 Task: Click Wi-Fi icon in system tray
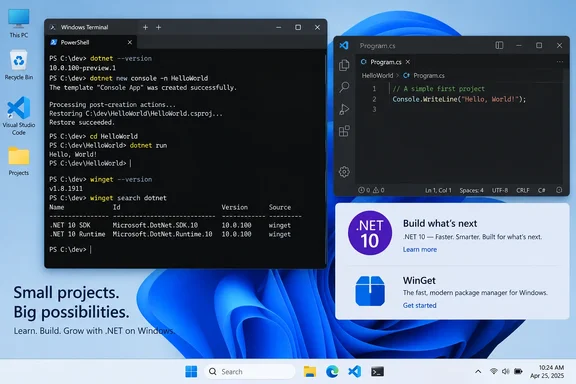494,372
